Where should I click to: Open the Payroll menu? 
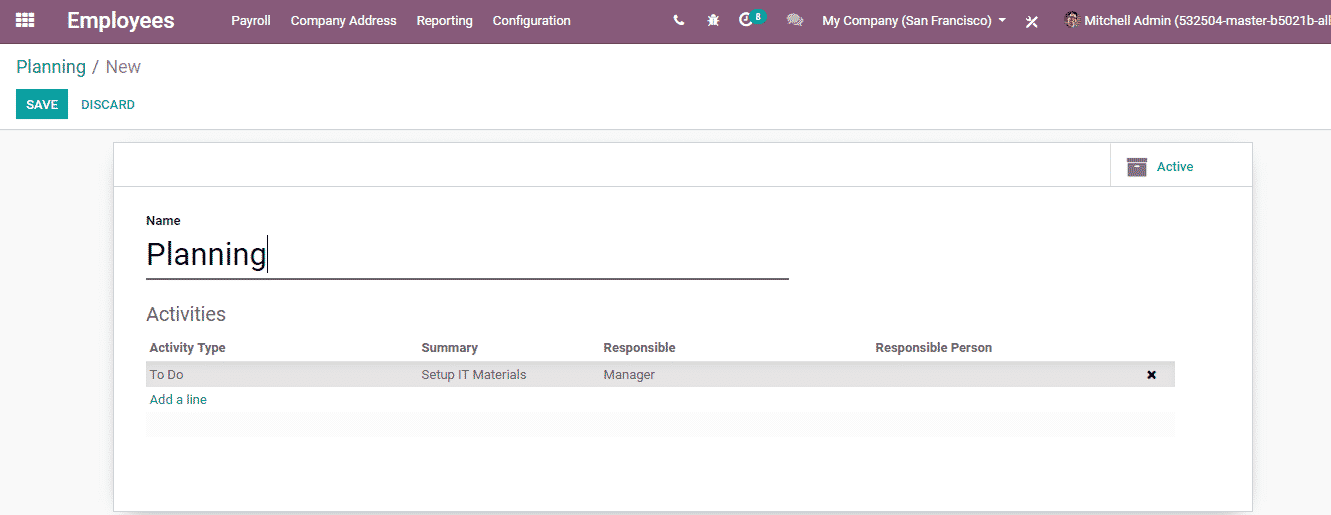251,20
